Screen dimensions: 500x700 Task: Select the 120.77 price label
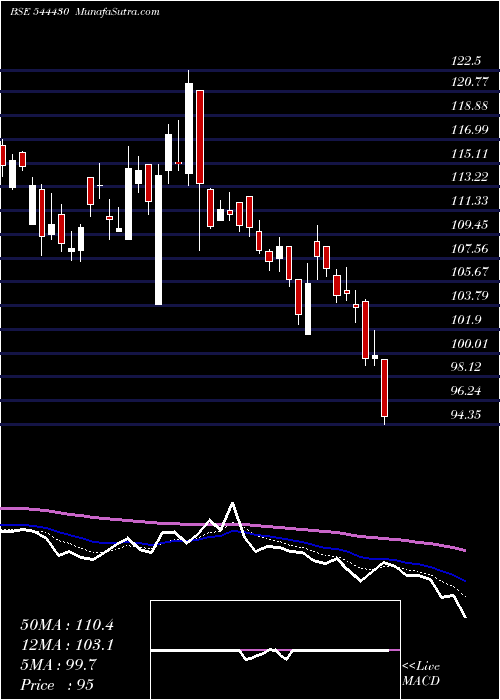pos(470,82)
